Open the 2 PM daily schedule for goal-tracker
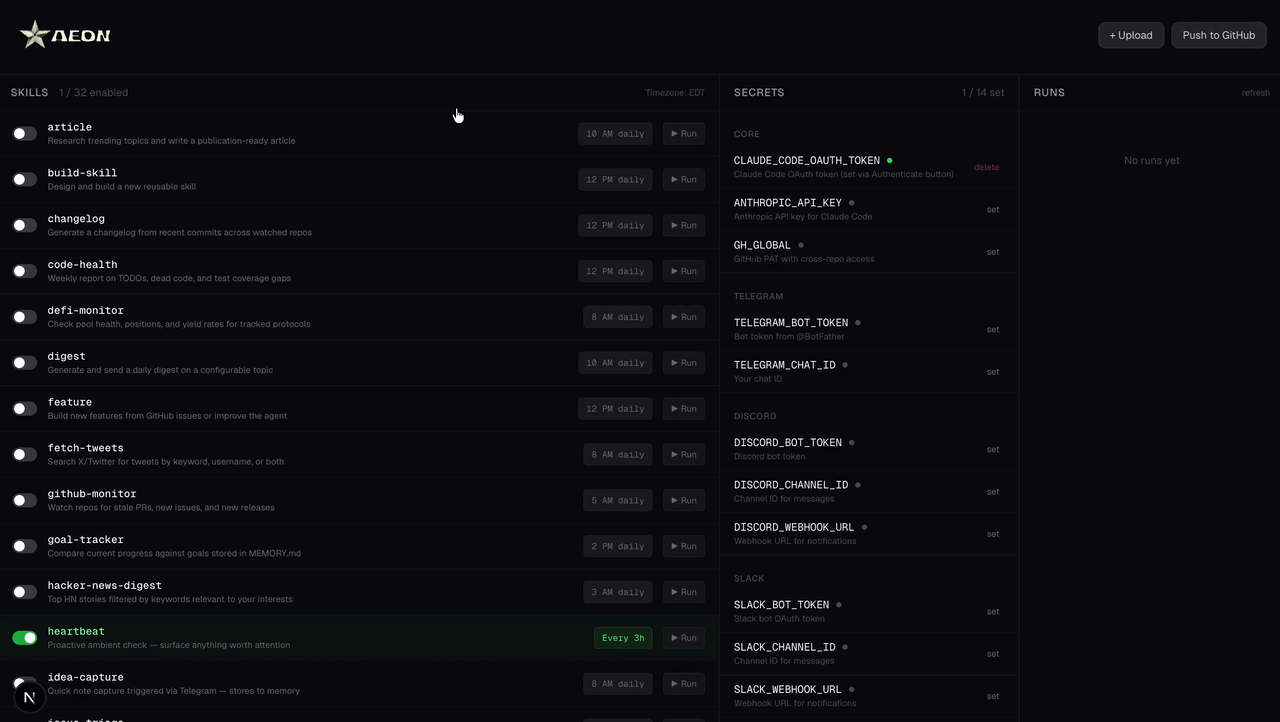 [x=617, y=545]
